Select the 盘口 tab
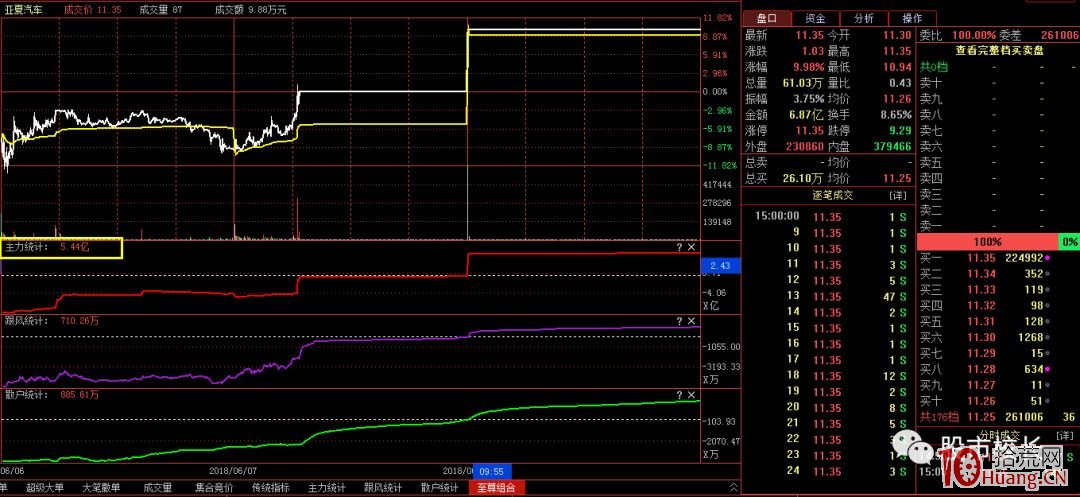This screenshot has height=497, width=1080. click(x=767, y=18)
